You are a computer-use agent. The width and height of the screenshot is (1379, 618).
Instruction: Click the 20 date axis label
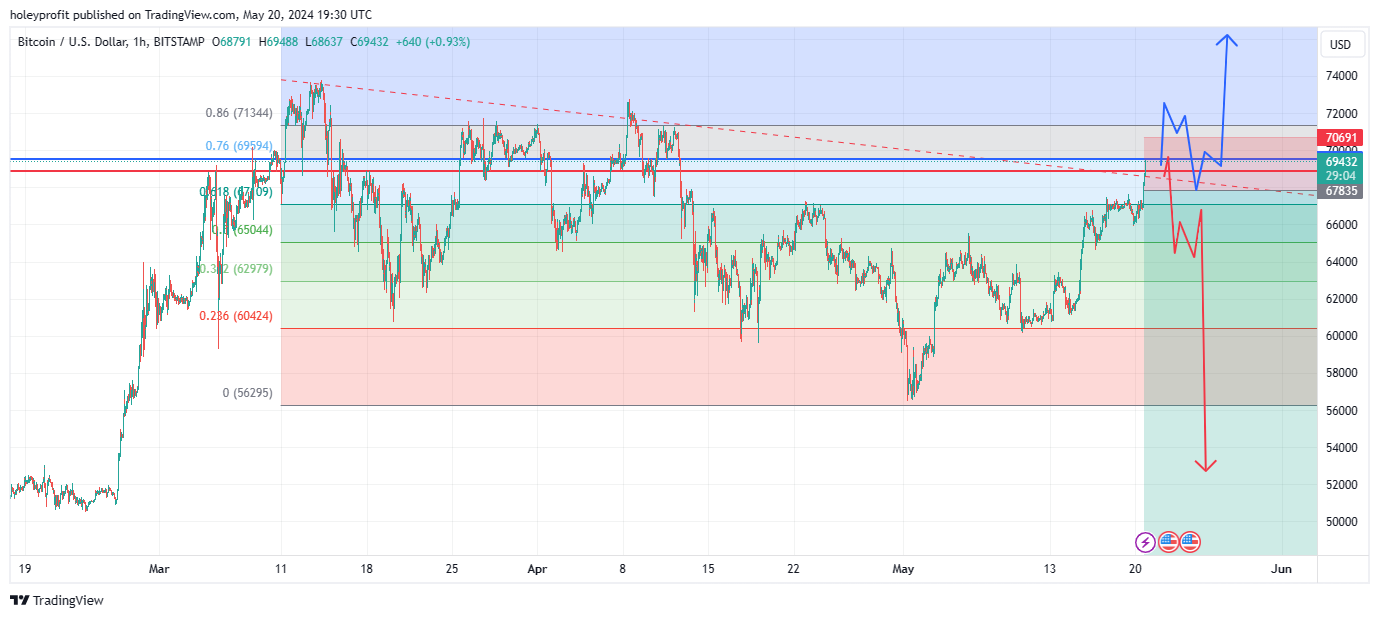pos(1135,569)
